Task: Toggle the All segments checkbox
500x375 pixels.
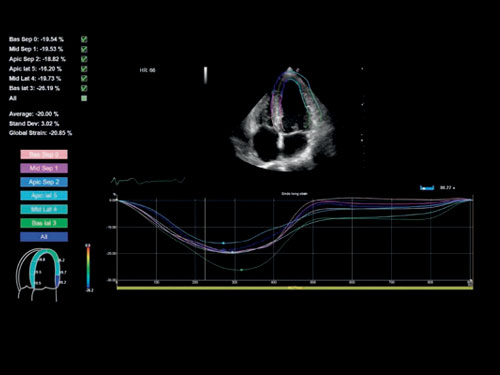Action: pyautogui.click(x=84, y=98)
